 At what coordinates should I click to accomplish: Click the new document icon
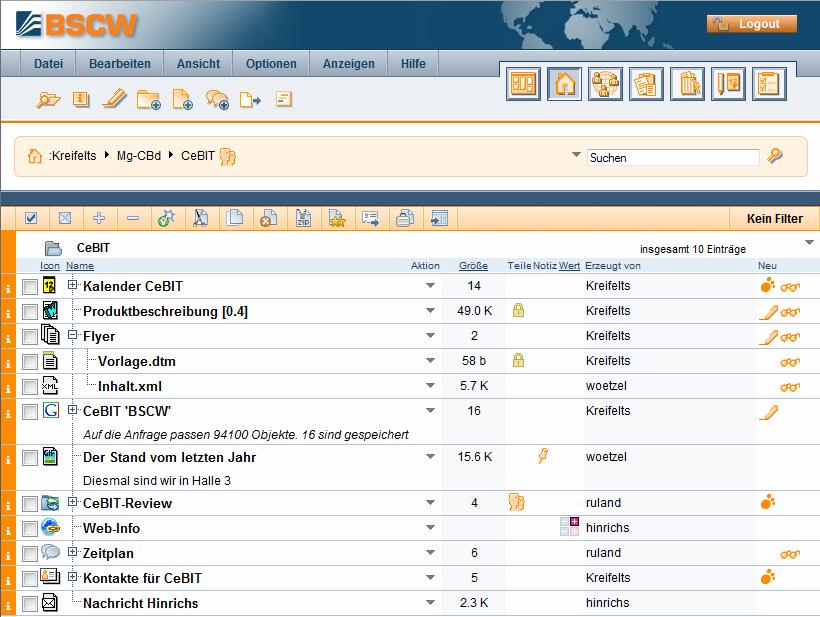point(183,99)
